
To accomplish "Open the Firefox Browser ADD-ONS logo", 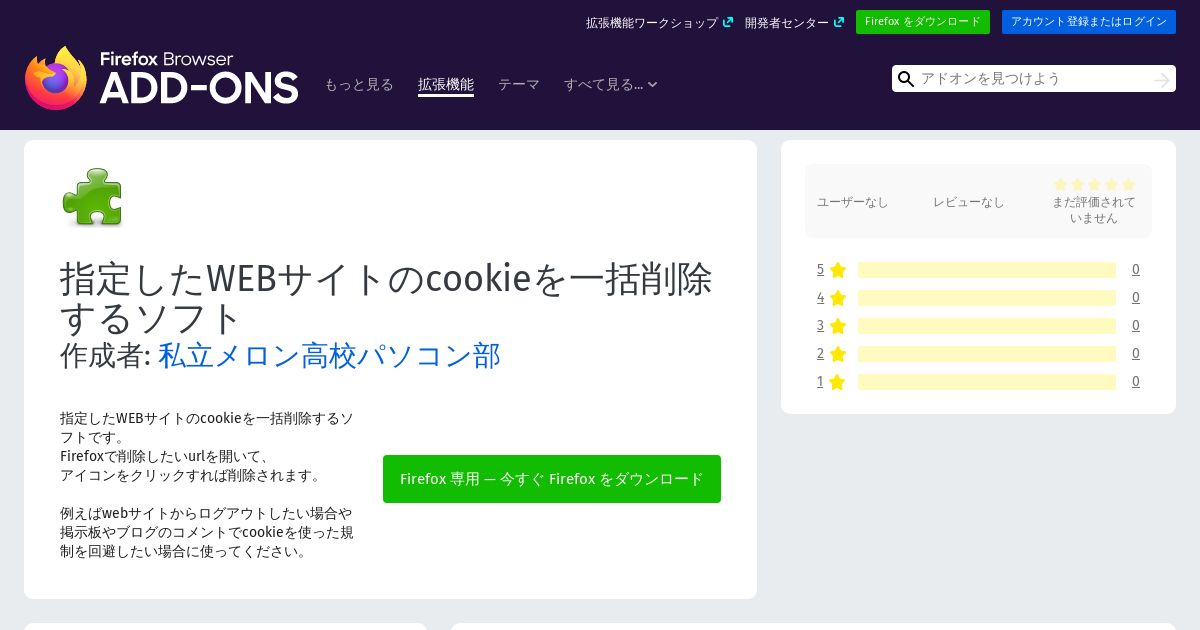I will point(162,78).
